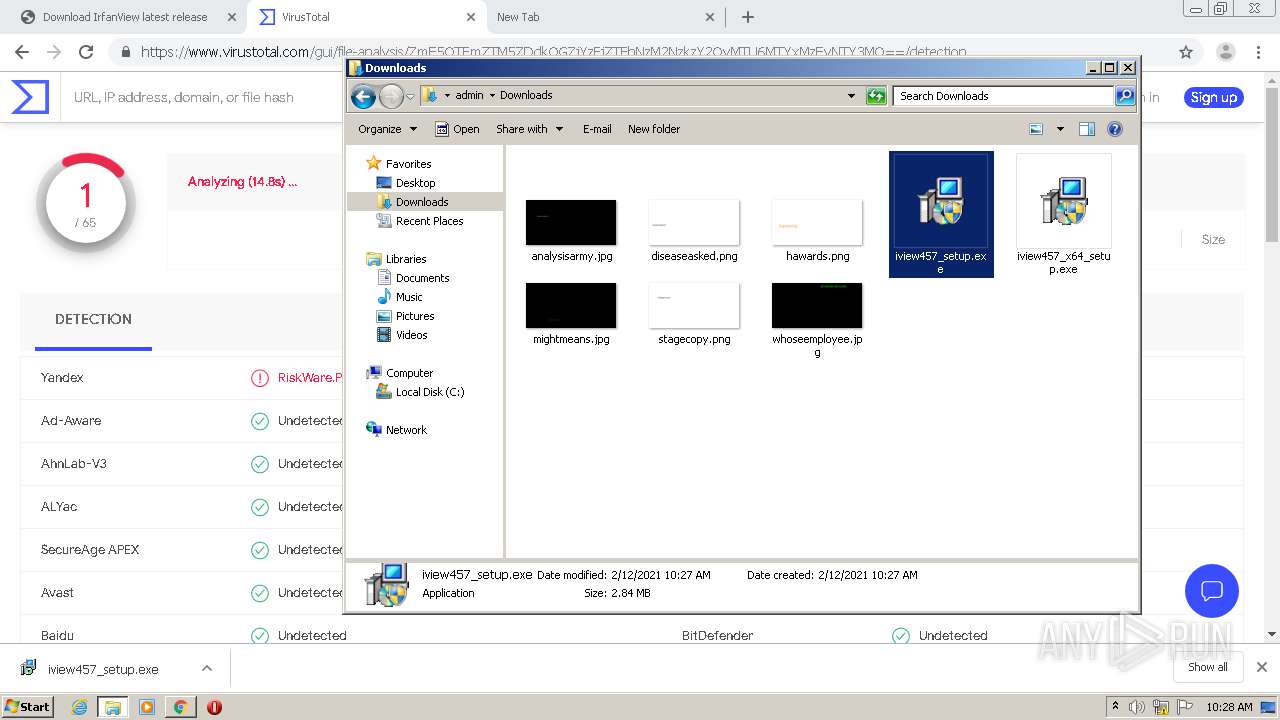Select Network in navigation pane
1280x720 pixels.
tap(406, 430)
